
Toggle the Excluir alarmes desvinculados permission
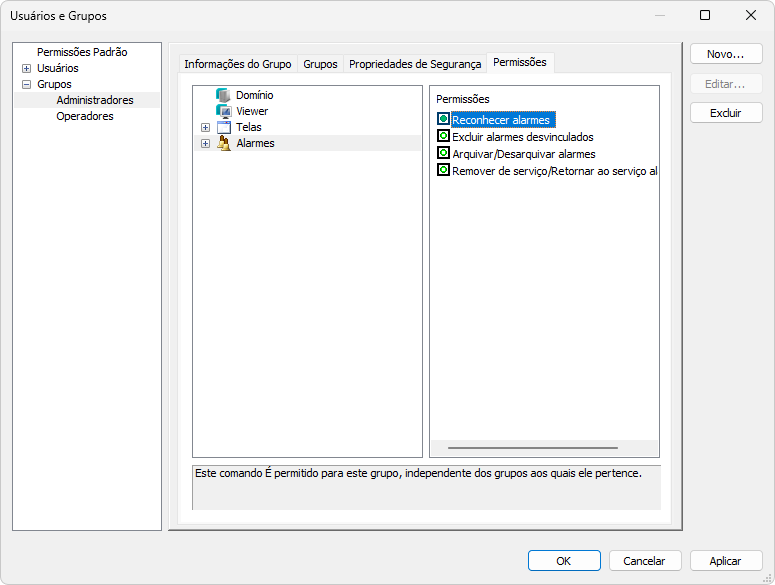click(444, 136)
